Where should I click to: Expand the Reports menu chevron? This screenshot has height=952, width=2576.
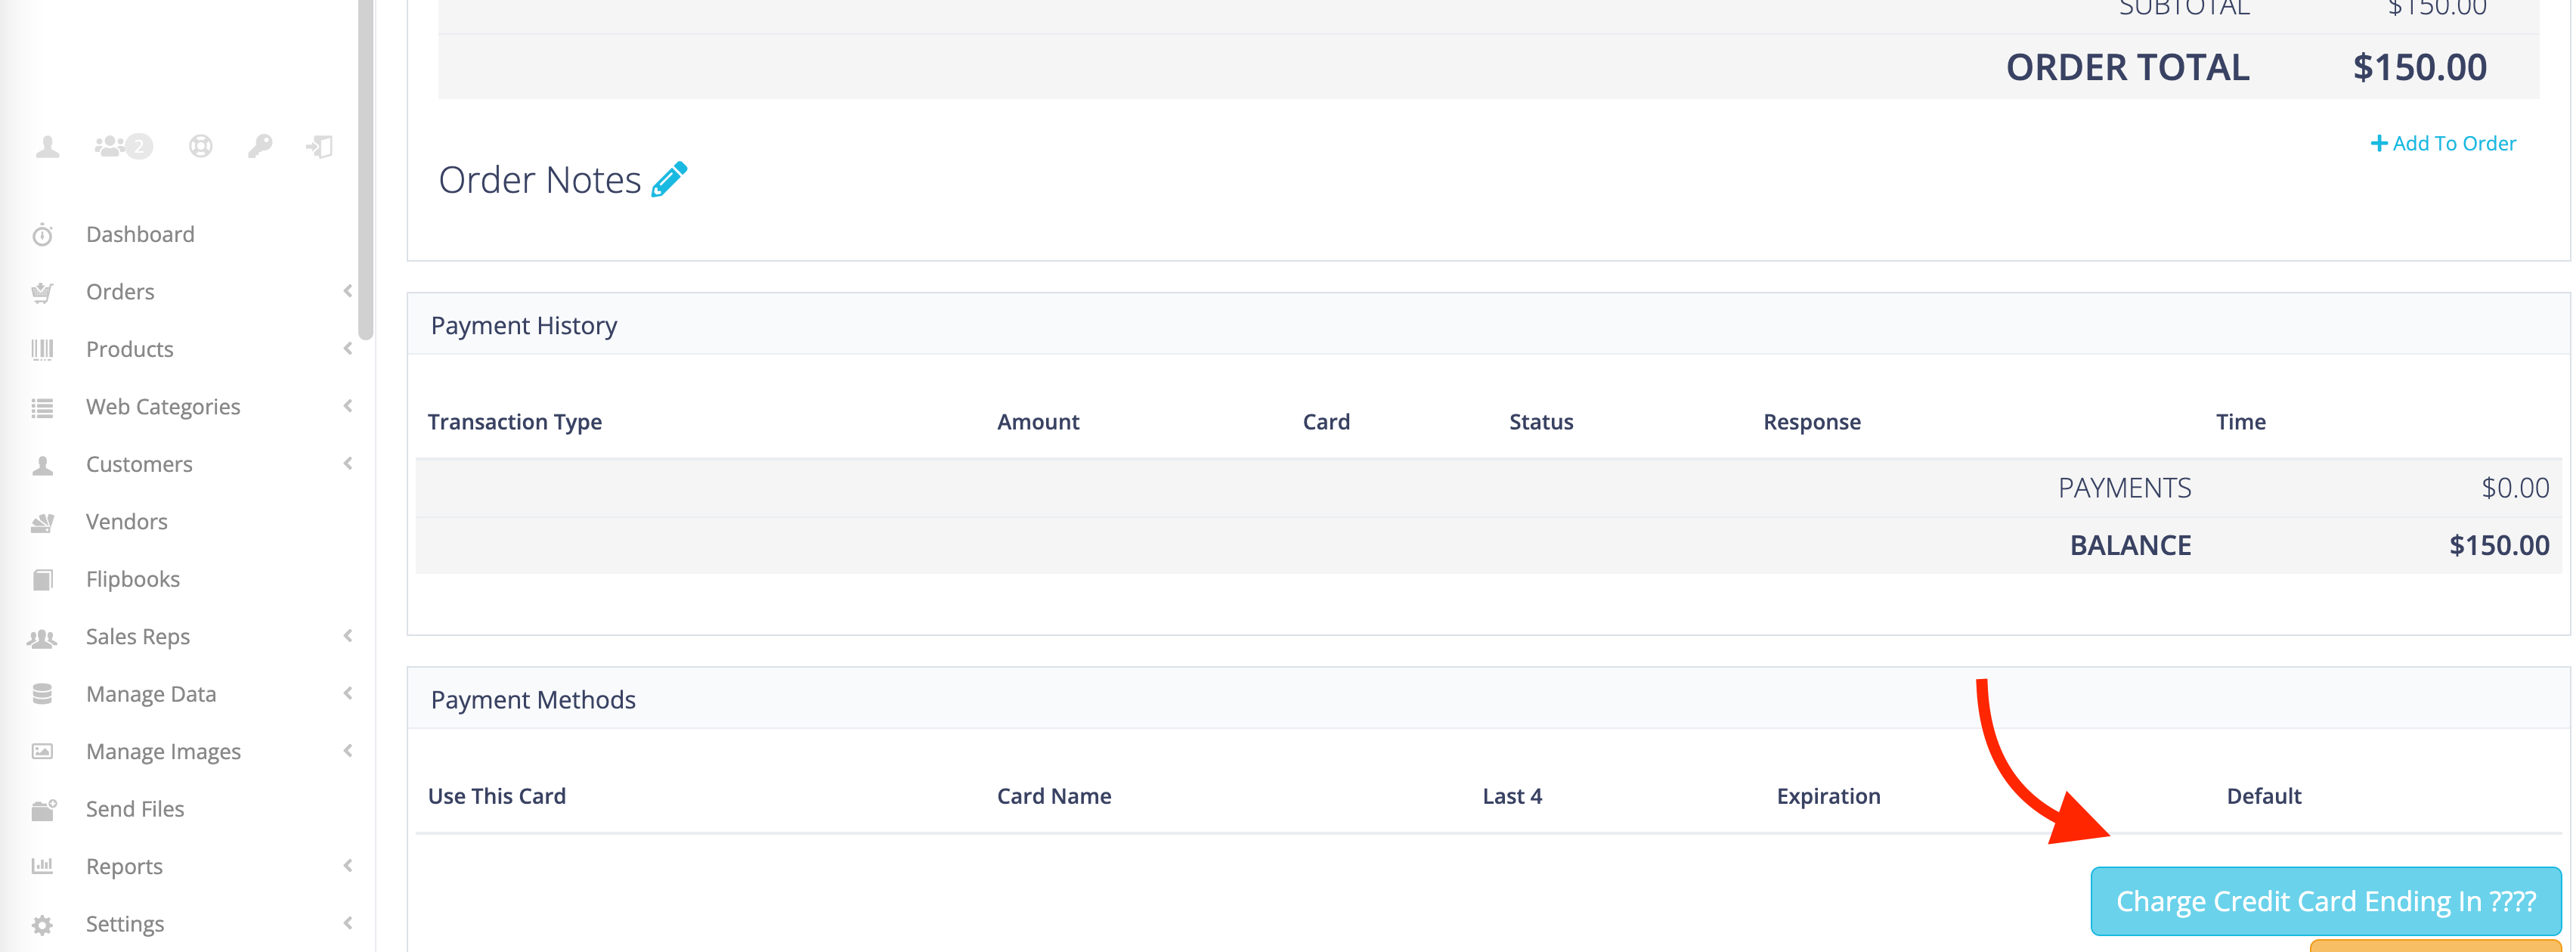[348, 866]
